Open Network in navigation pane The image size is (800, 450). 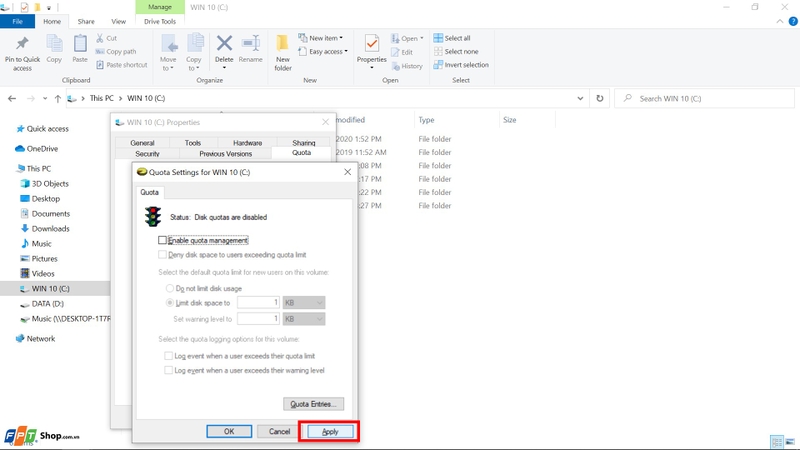pos(40,339)
